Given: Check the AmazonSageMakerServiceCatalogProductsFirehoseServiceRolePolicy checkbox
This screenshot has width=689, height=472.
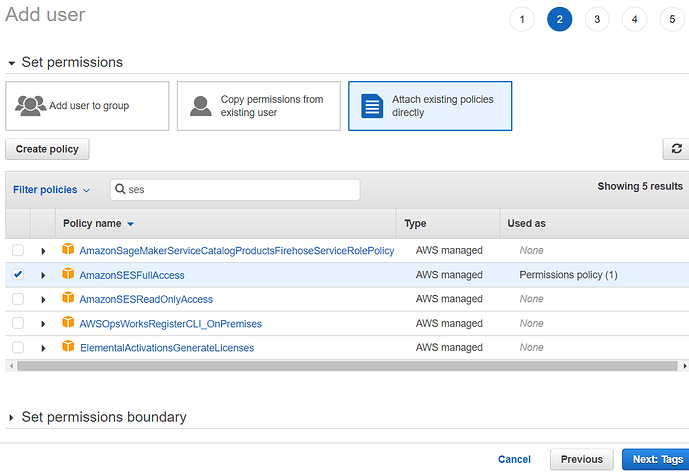Looking at the screenshot, I should pyautogui.click(x=18, y=250).
